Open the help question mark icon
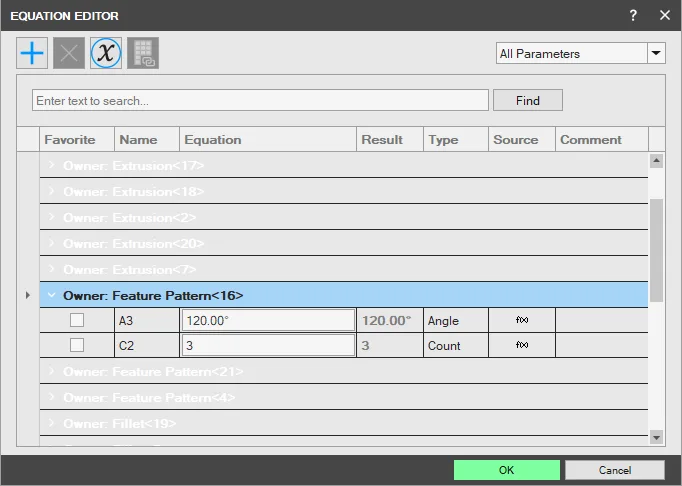Viewport: 682px width, 486px height. click(633, 16)
